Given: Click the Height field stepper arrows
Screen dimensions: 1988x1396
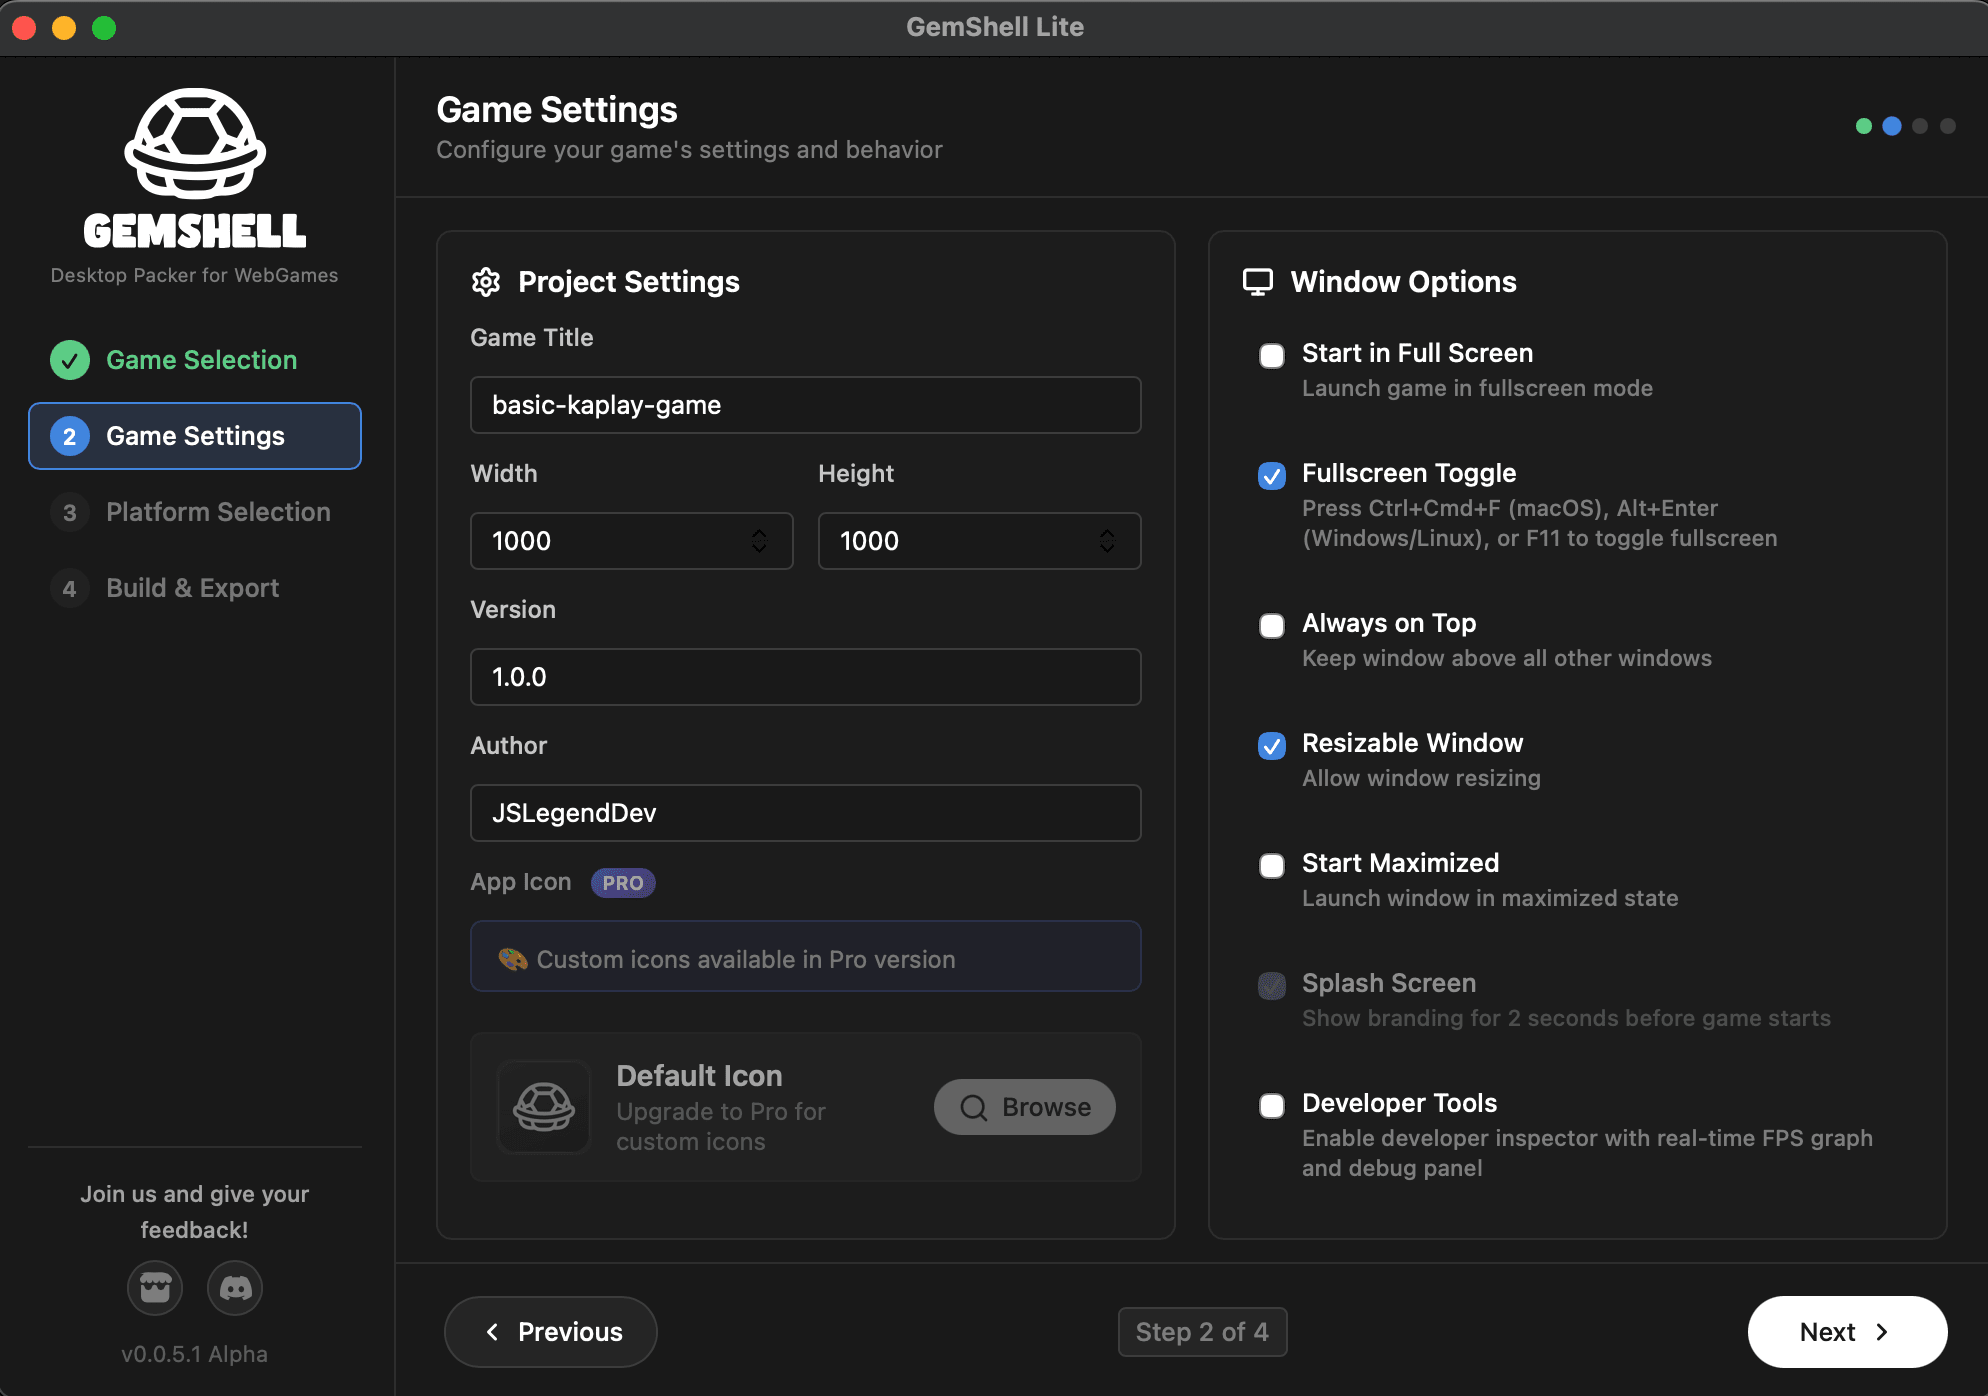Looking at the screenshot, I should pos(1107,541).
